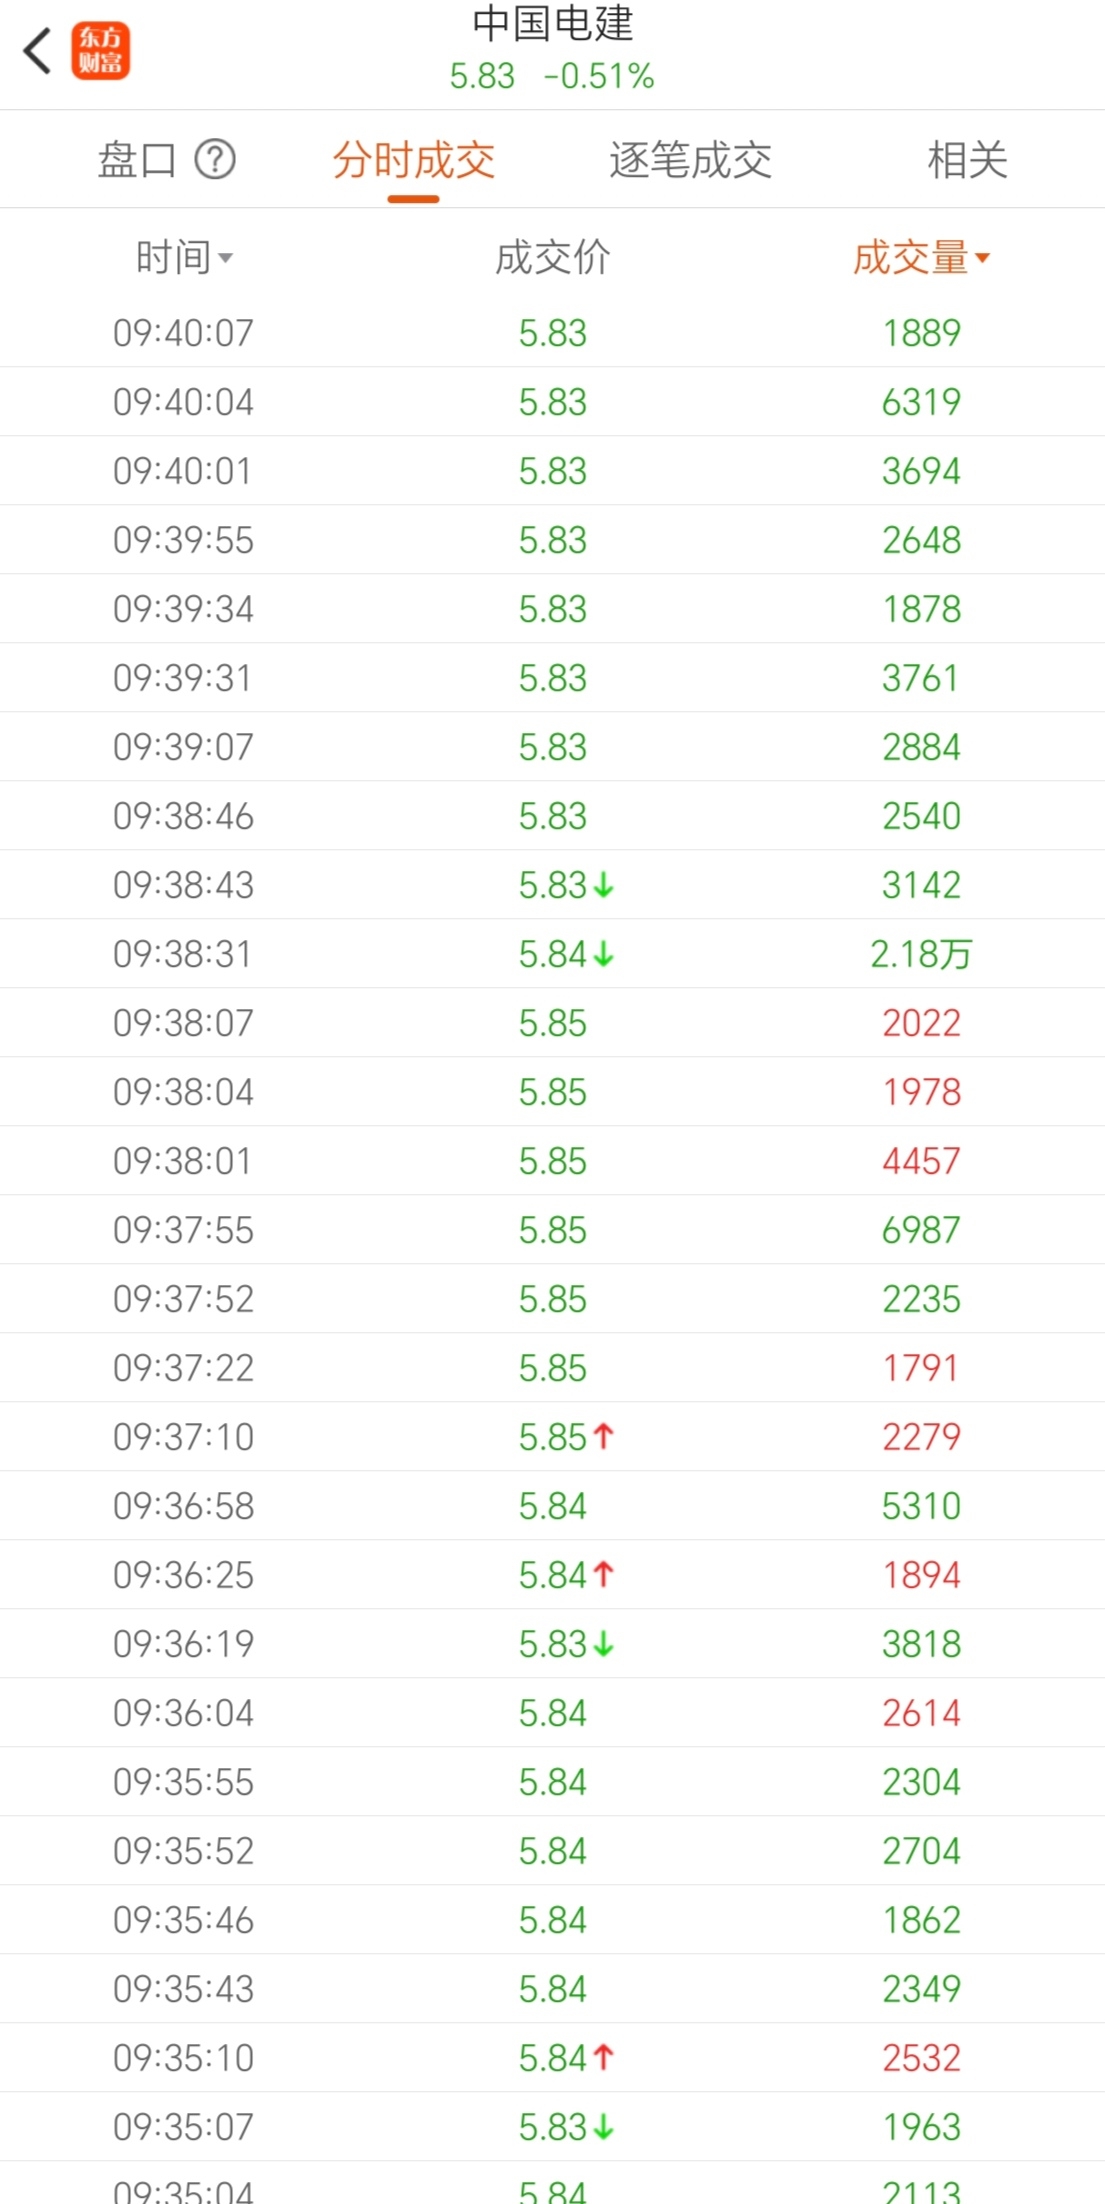Tap the red up arrow at 09:36:25
This screenshot has height=2204, width=1105.
603,1575
